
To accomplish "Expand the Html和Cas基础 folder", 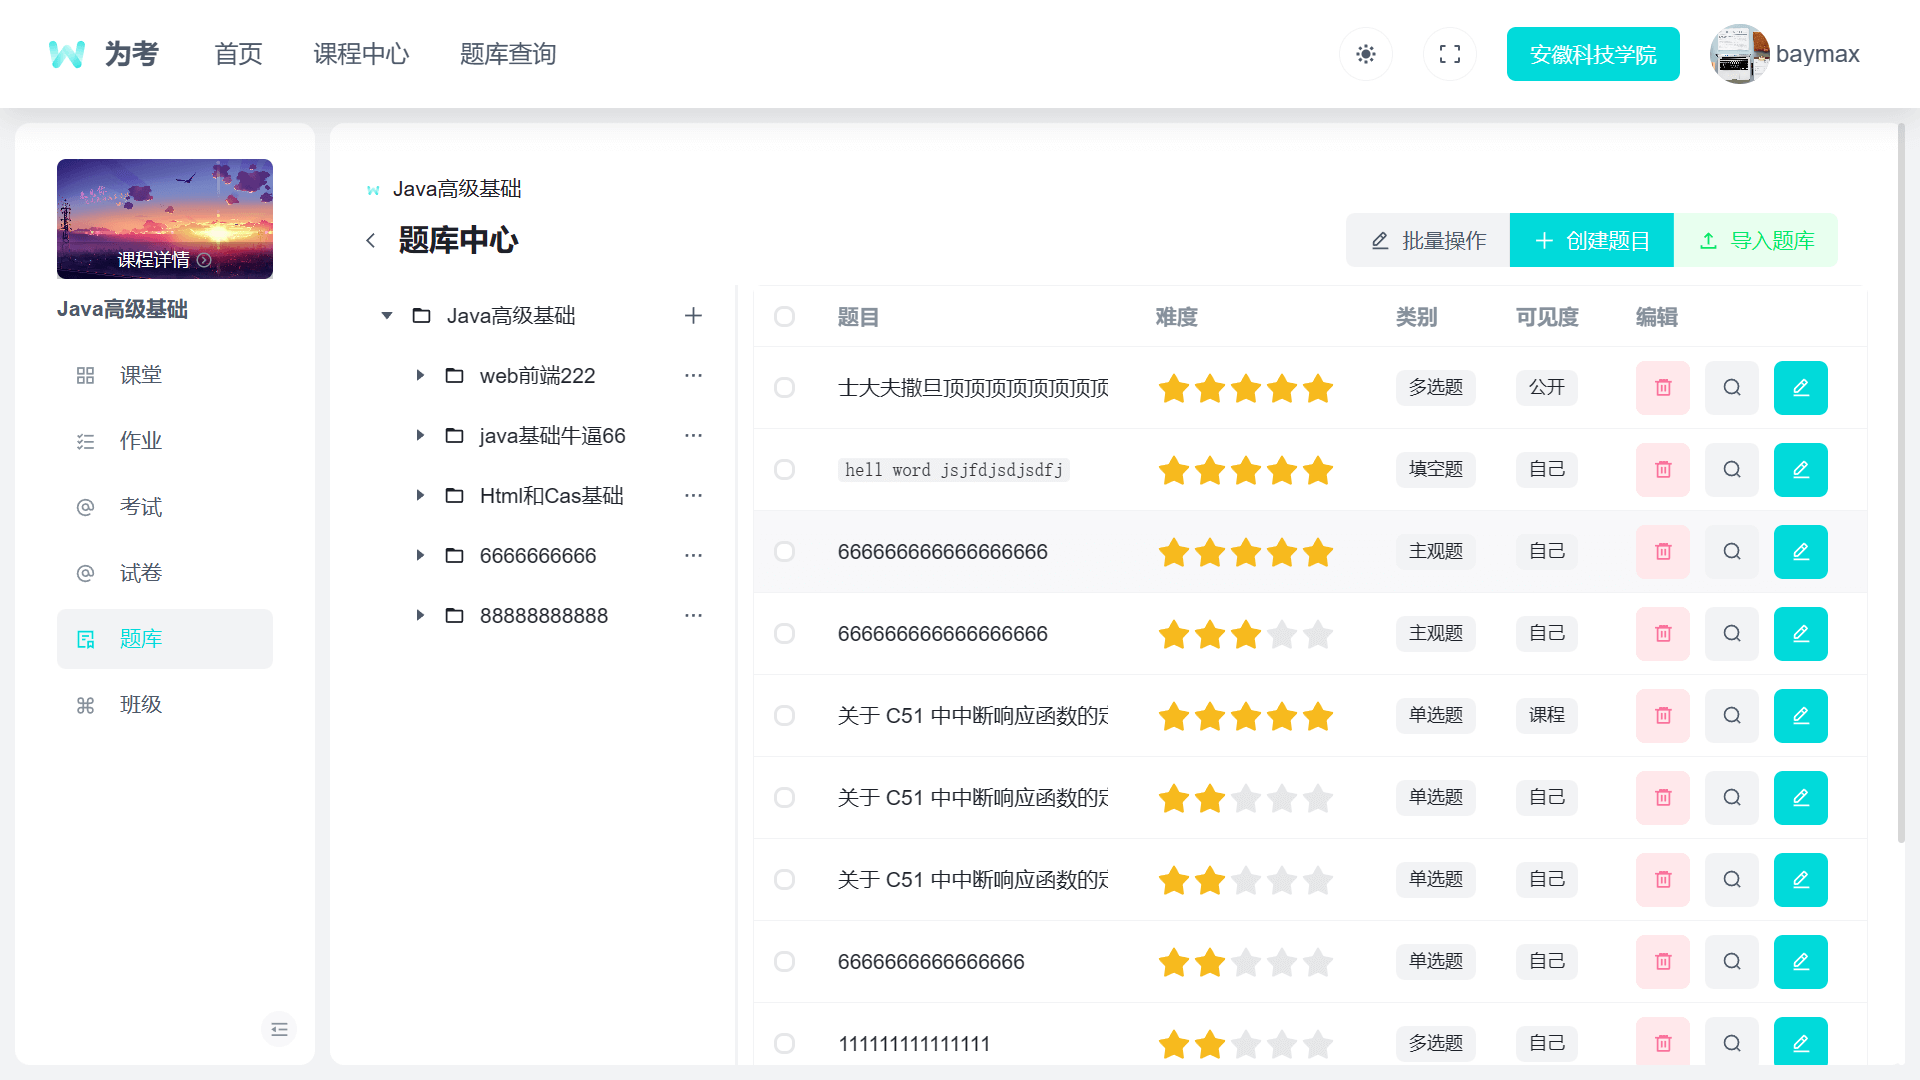I will 420,496.
